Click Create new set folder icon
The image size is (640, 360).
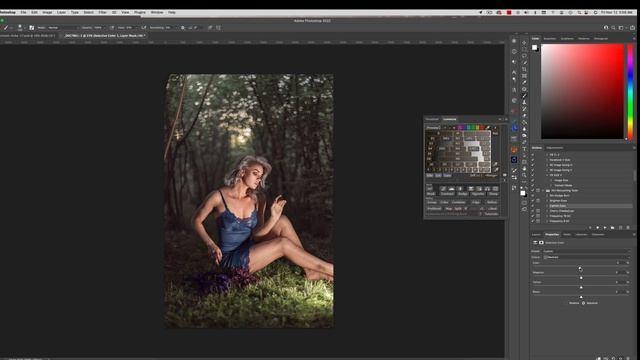[x=612, y=227]
